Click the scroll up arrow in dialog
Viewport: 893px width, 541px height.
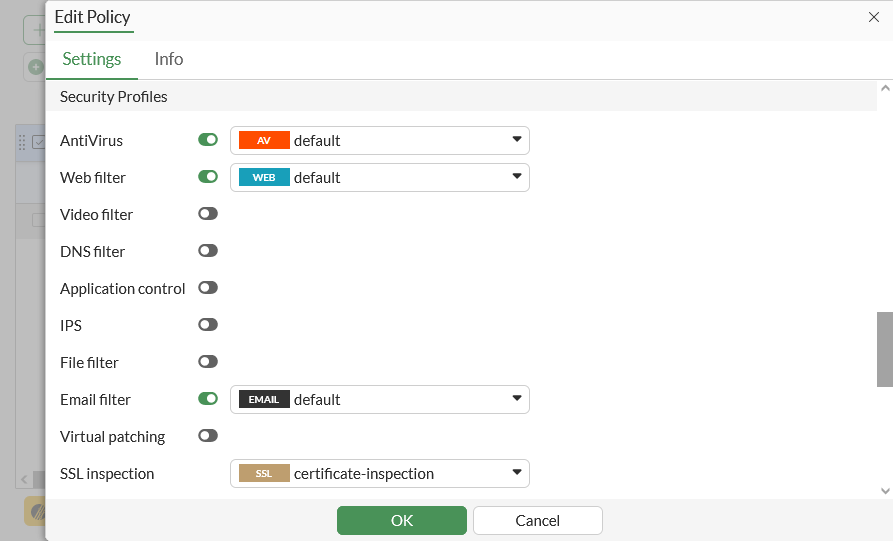[885, 89]
